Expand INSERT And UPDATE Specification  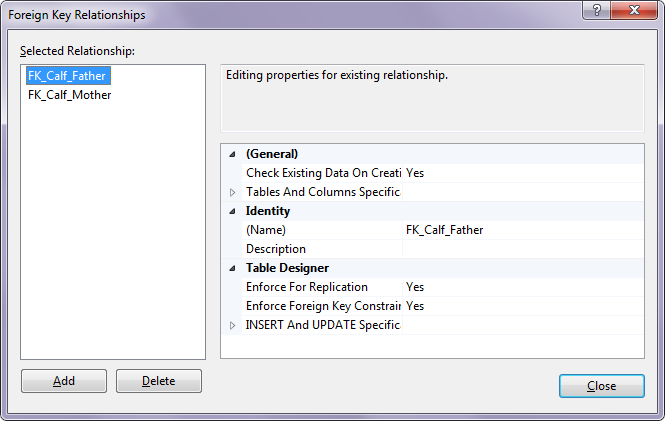pos(233,325)
